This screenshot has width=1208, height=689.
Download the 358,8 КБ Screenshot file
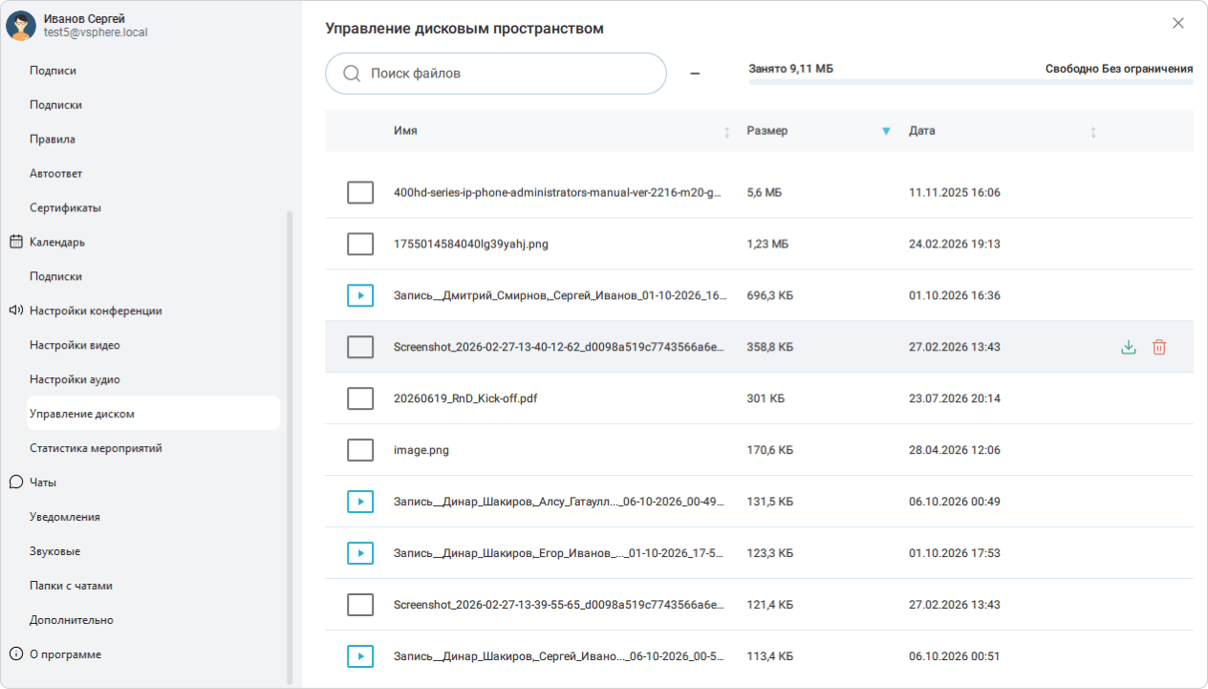point(1128,347)
